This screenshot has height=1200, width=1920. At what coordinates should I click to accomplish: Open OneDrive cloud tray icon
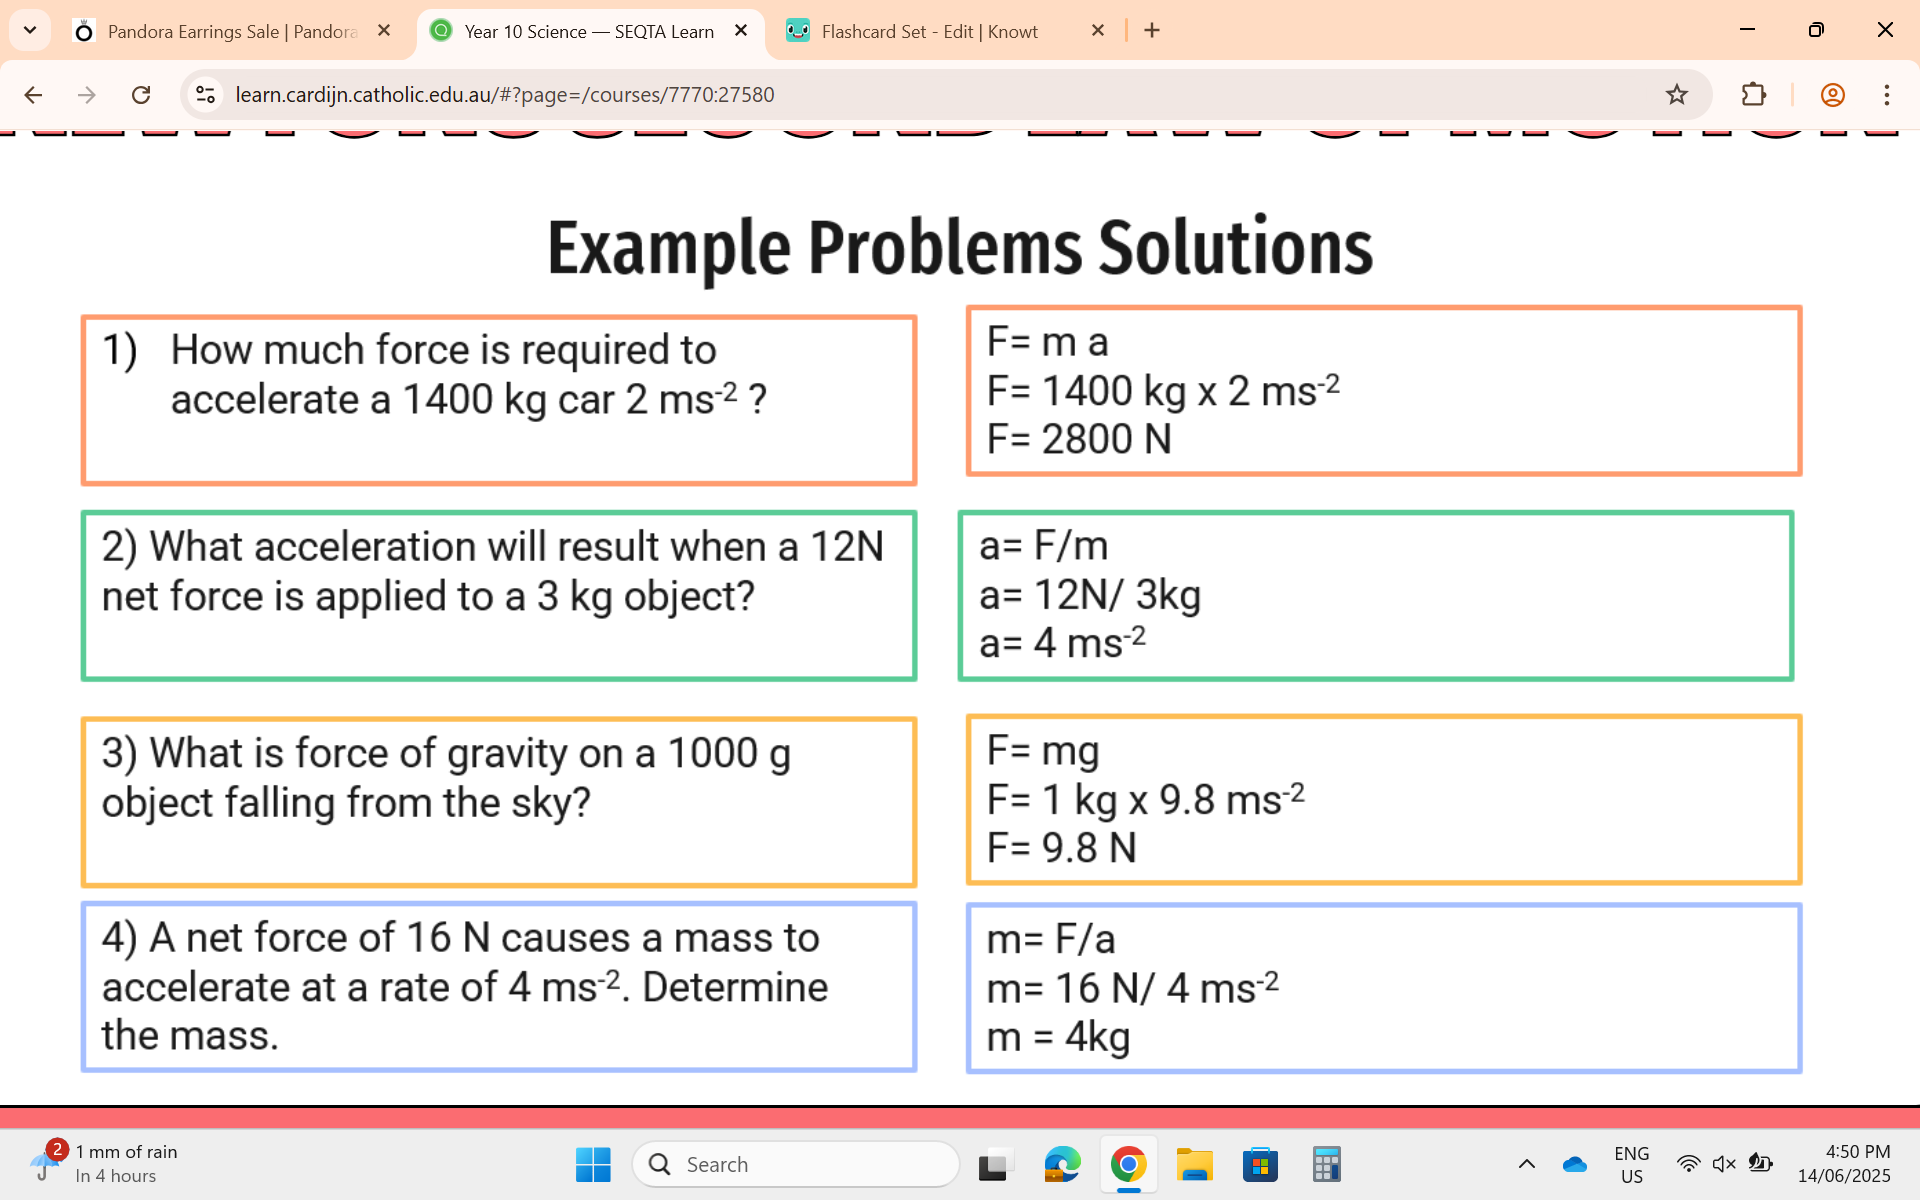point(1575,1164)
